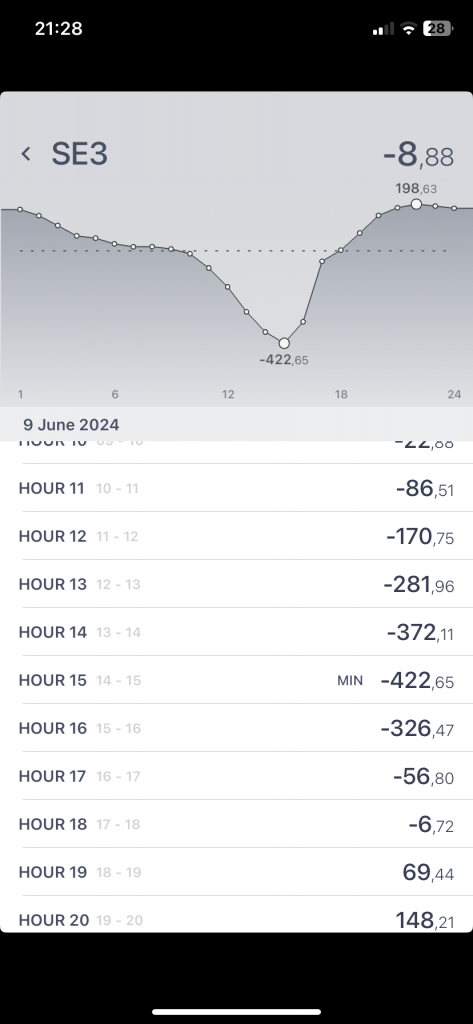Tap the HOUR 13 row with -281,96
The image size is (473, 1024).
236,584
